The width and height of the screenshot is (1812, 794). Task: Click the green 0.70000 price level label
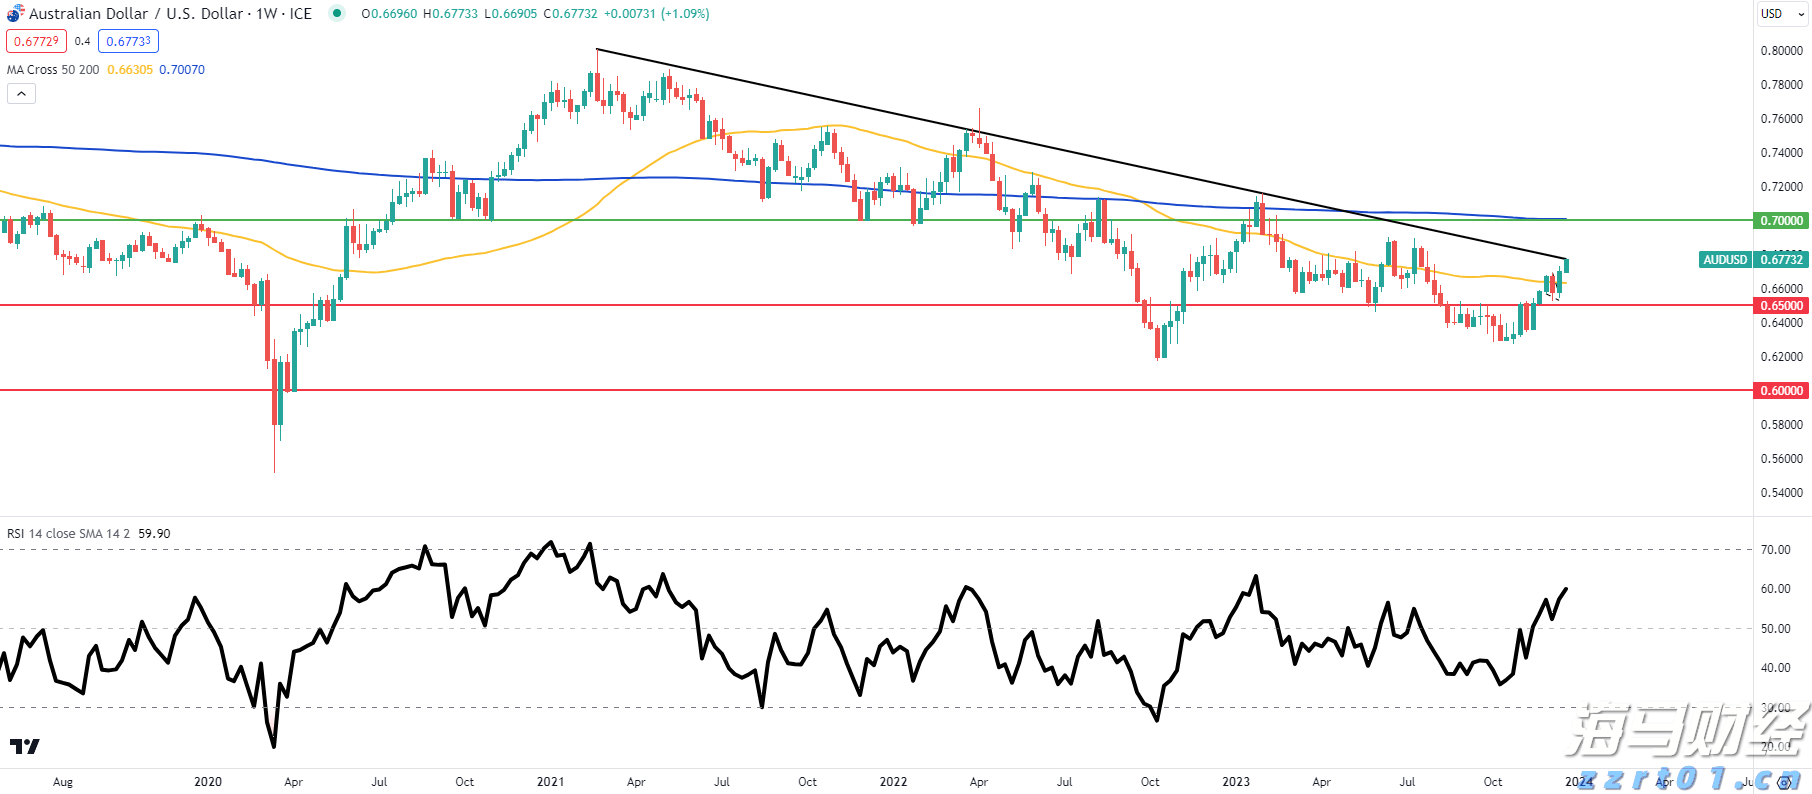point(1781,221)
